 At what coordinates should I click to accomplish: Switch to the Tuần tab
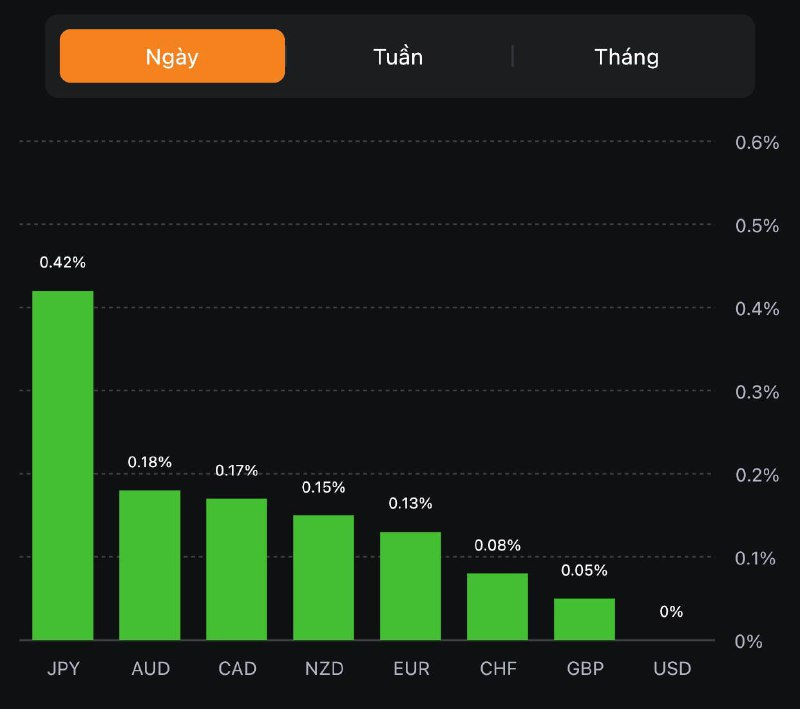click(x=398, y=56)
